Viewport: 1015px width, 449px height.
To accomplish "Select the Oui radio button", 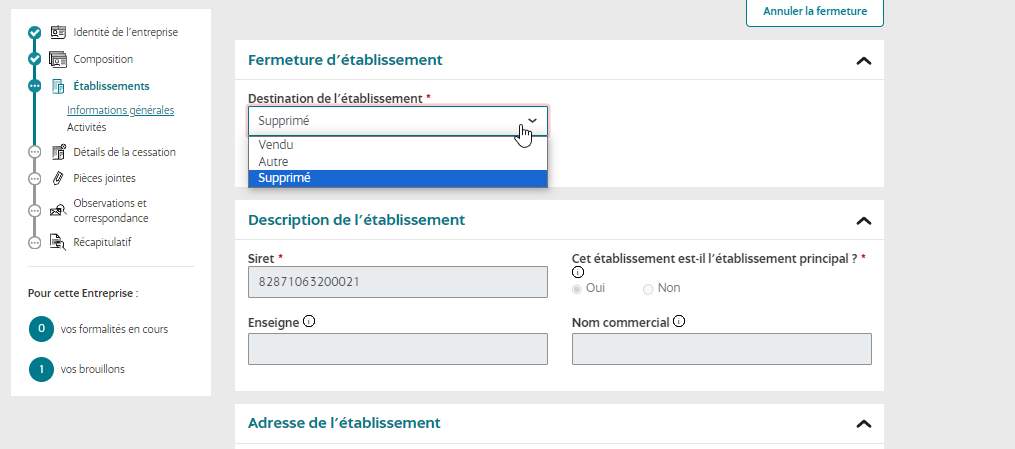I will click(577, 289).
